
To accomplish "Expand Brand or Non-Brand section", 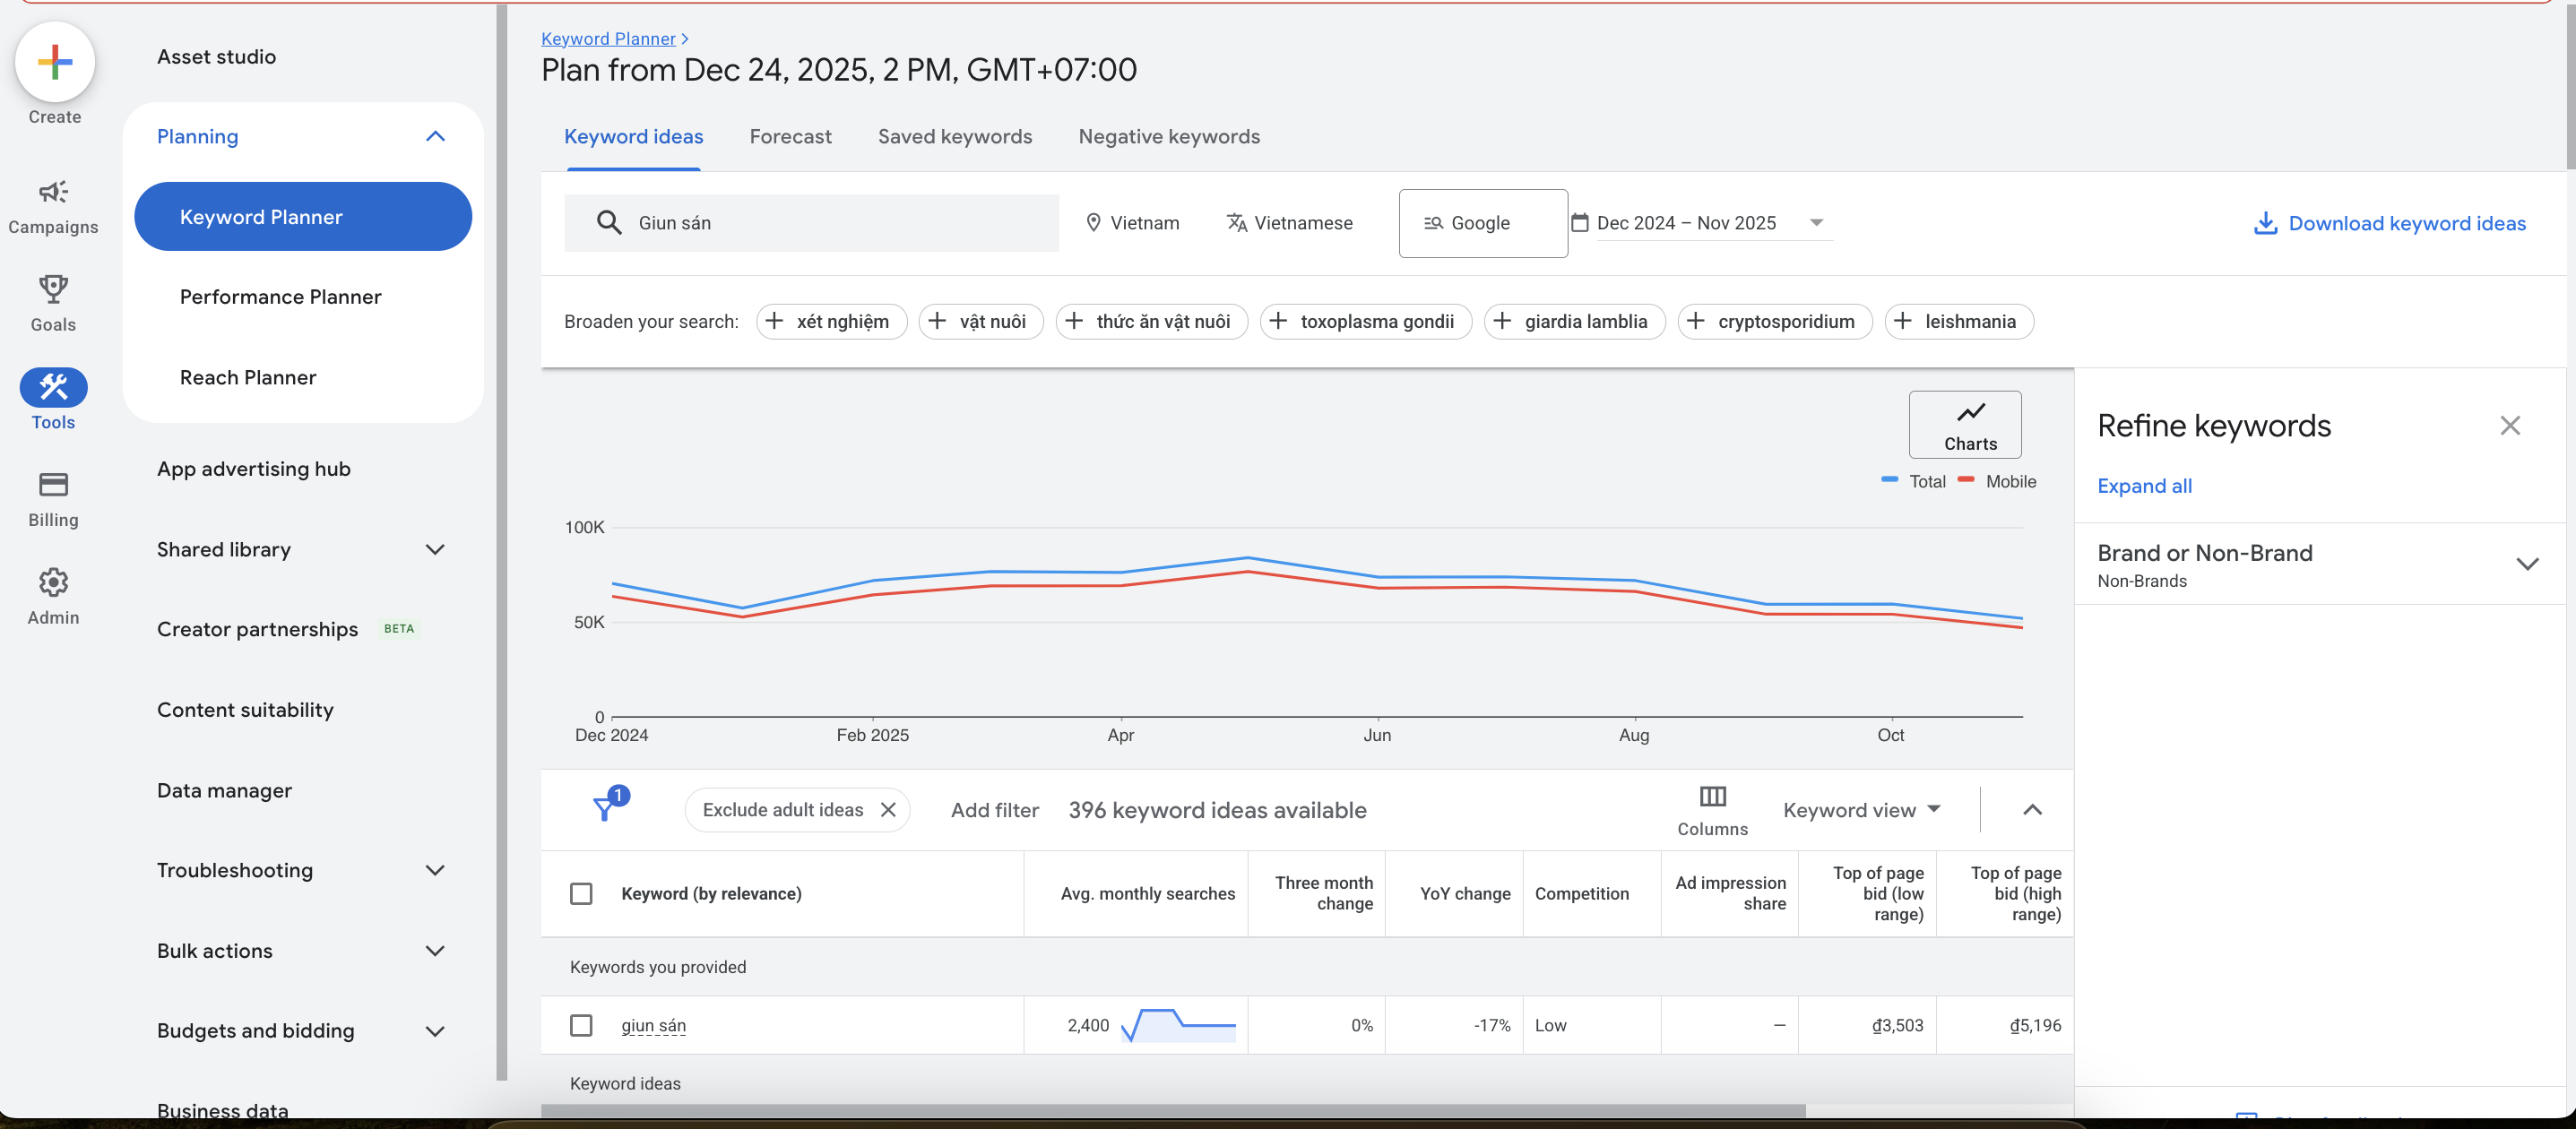I will [x=2526, y=564].
